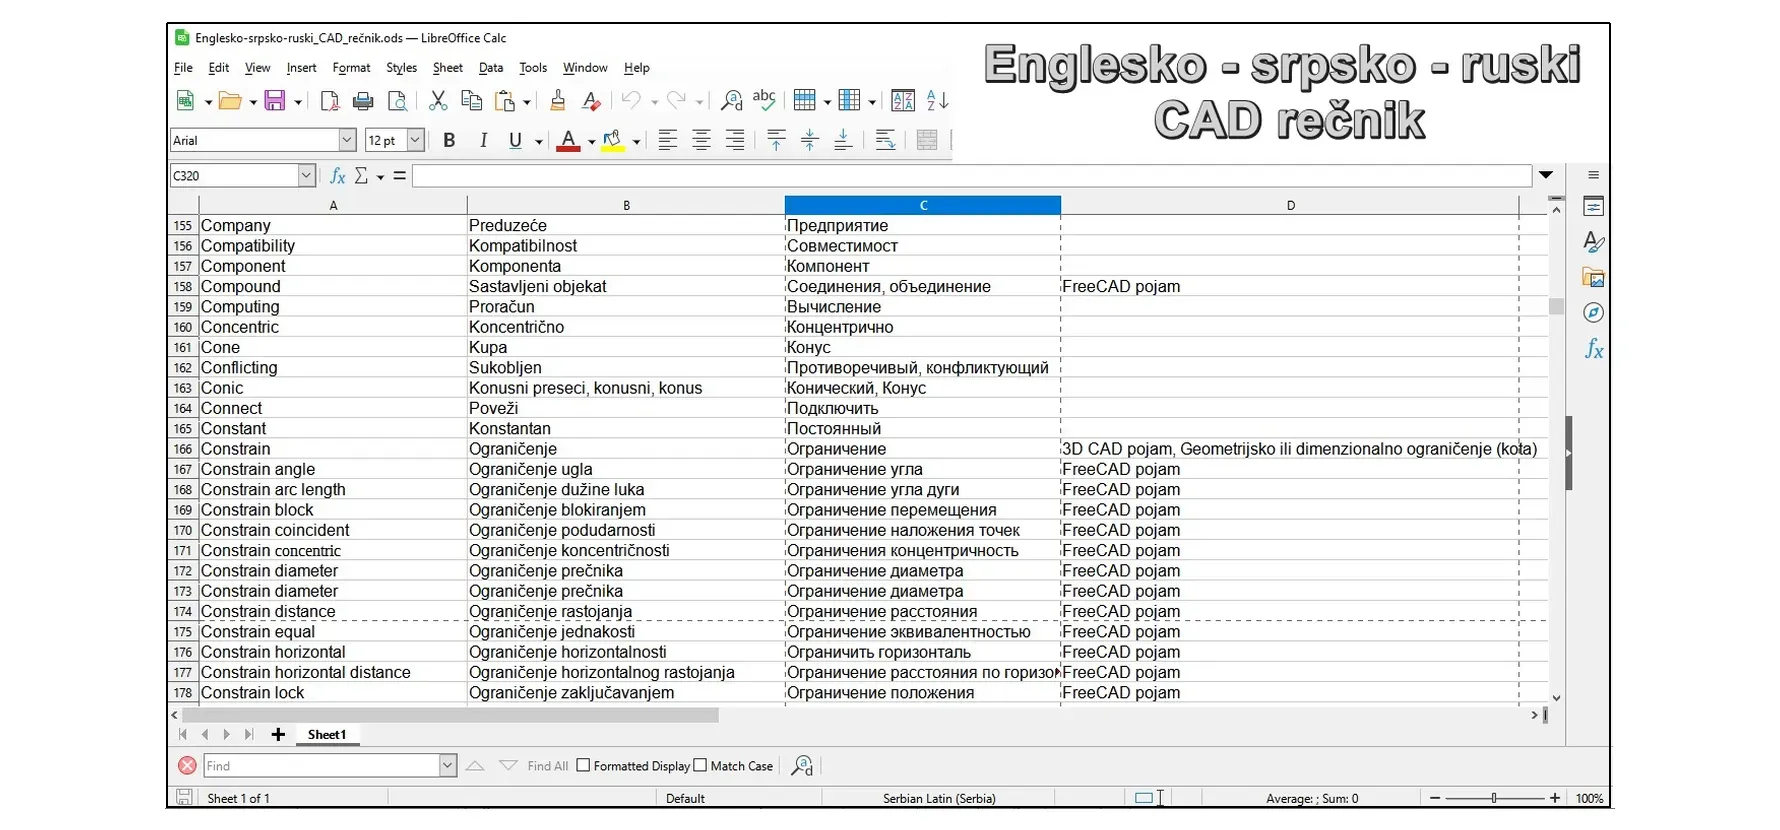Click the Sort ascending/descending dialog icon

[903, 101]
